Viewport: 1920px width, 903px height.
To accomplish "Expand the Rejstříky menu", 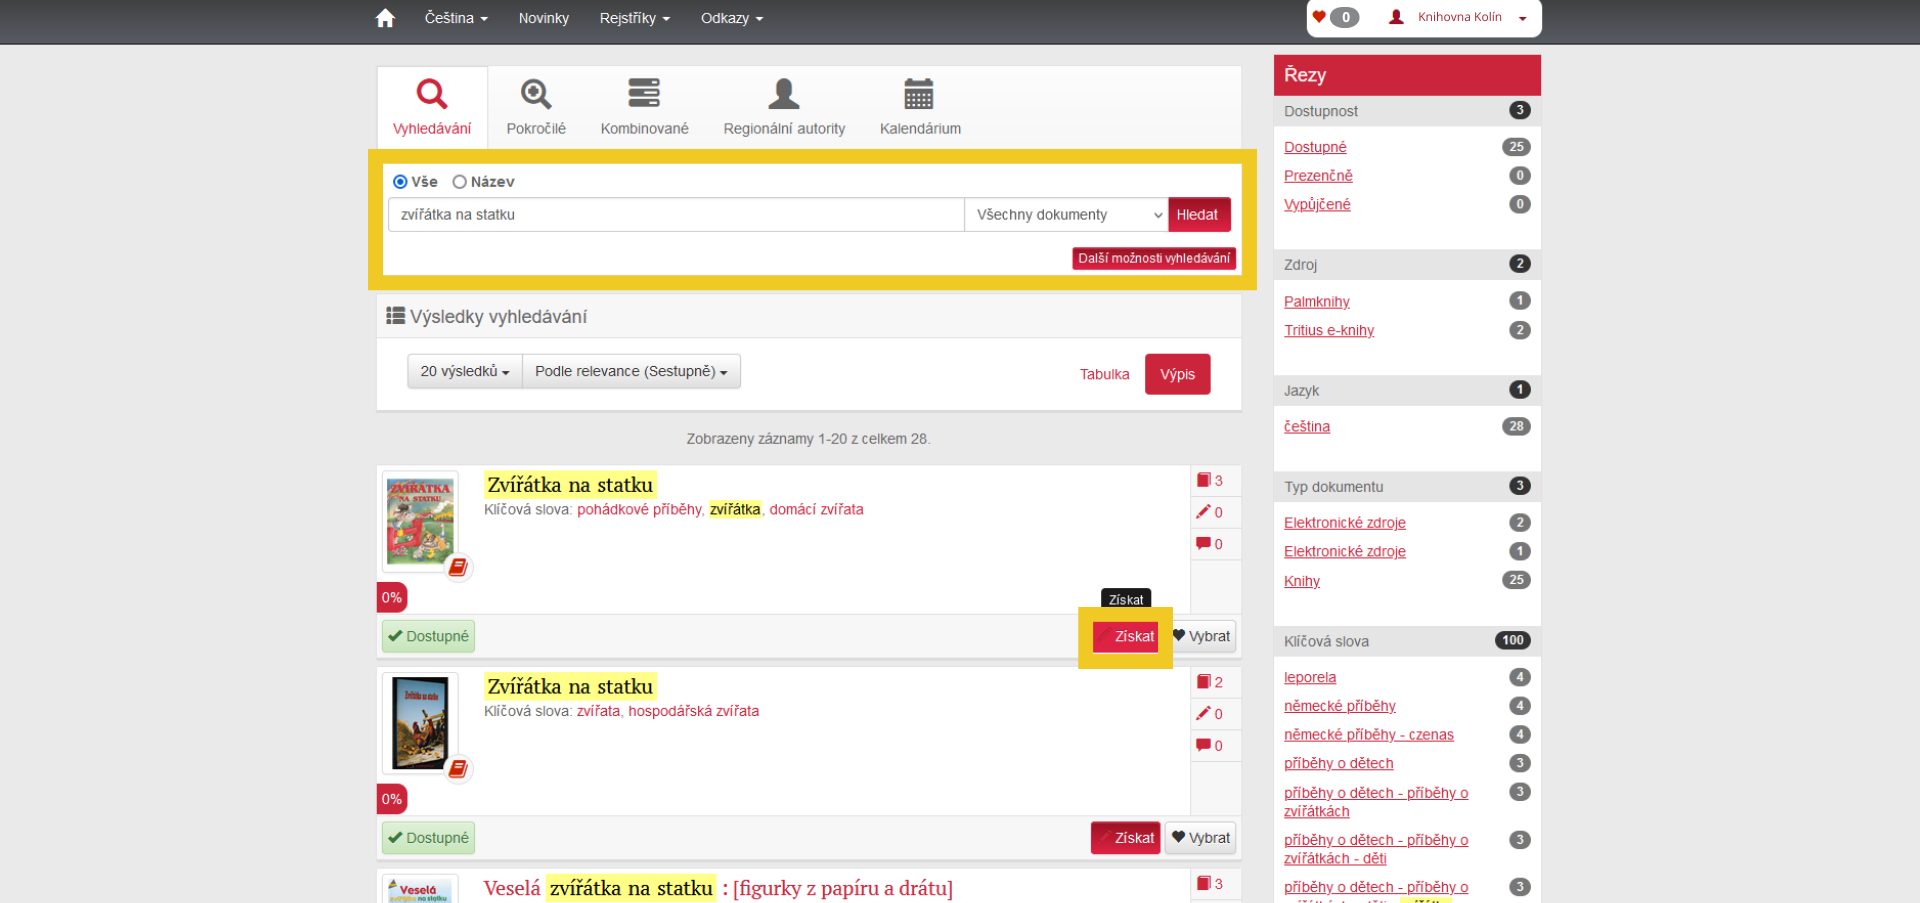I will [634, 18].
